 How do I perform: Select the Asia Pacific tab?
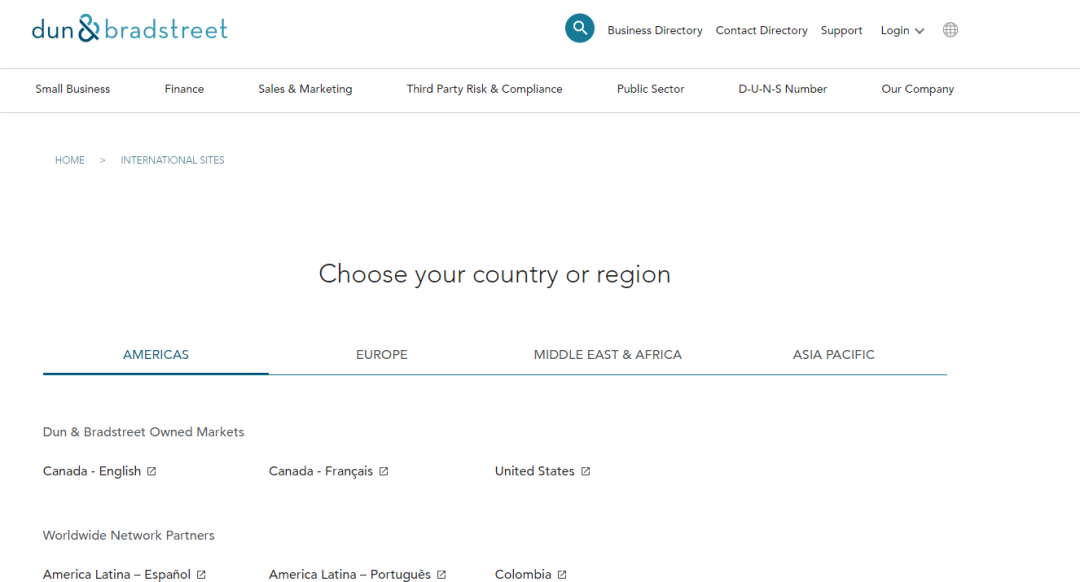tap(833, 355)
